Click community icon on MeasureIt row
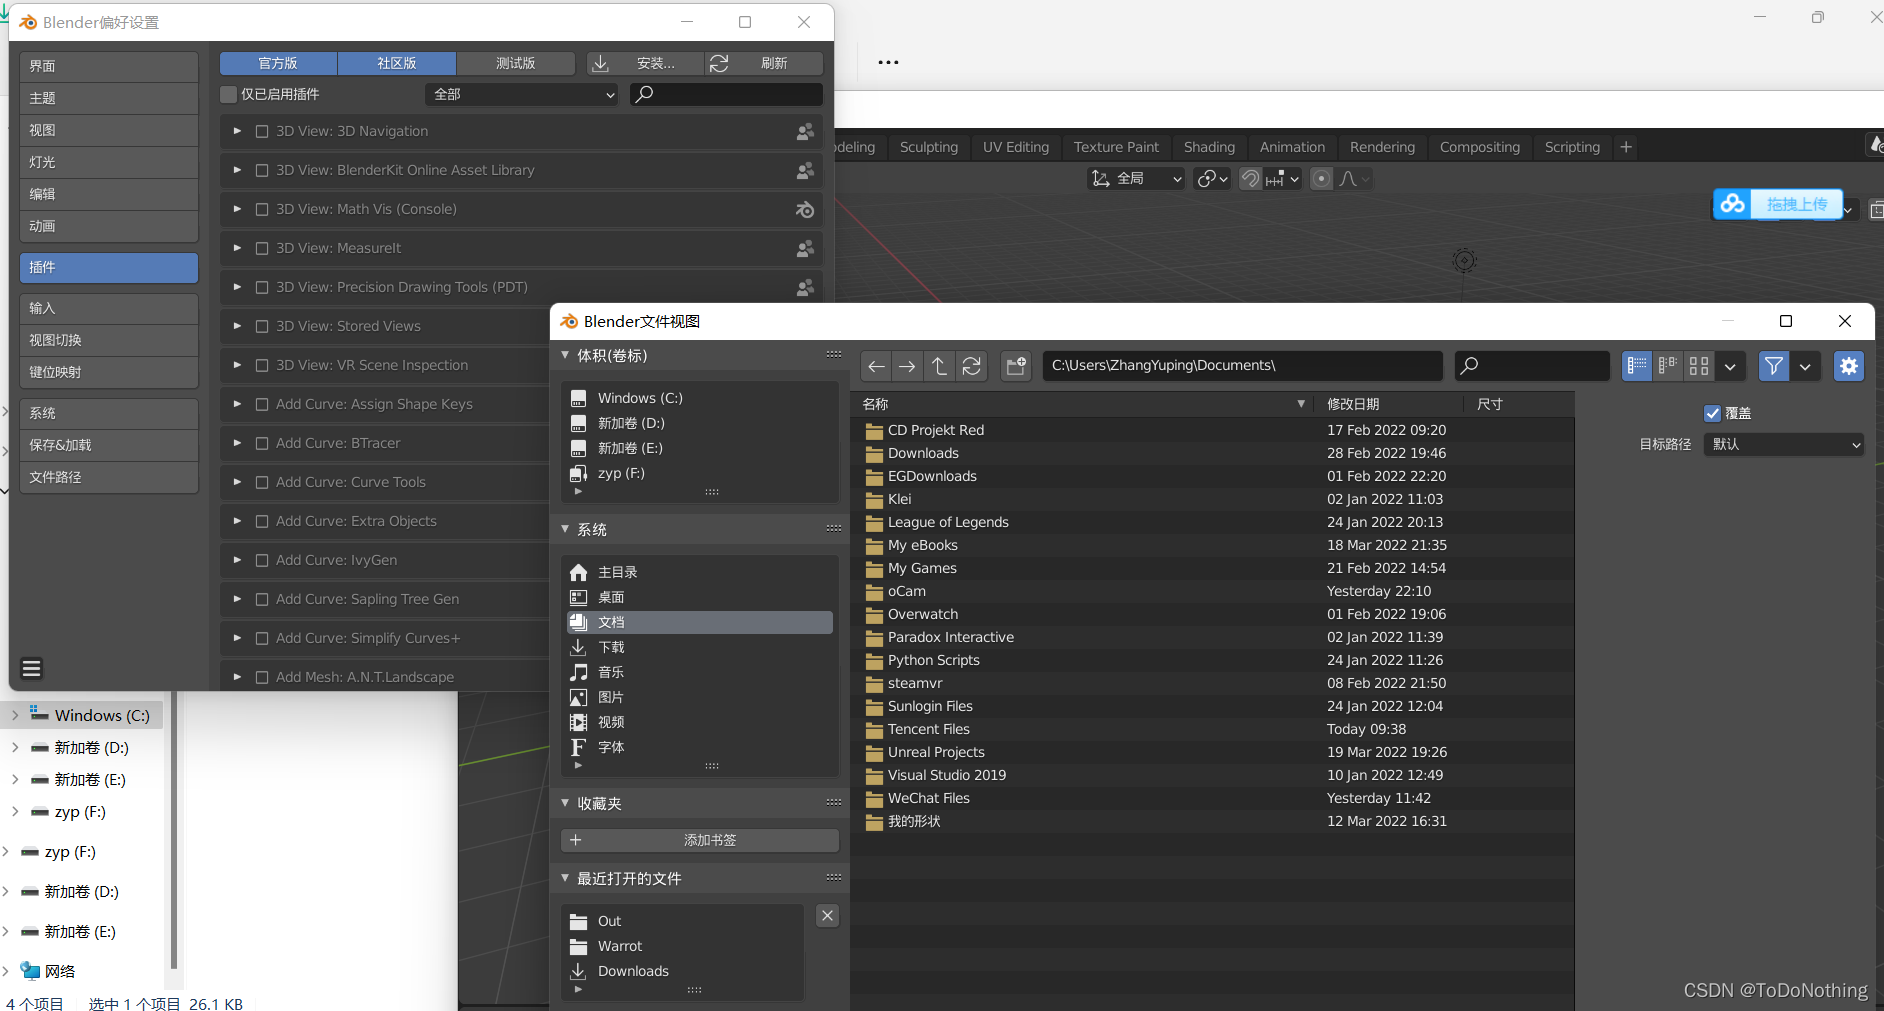1884x1011 pixels. [x=805, y=248]
